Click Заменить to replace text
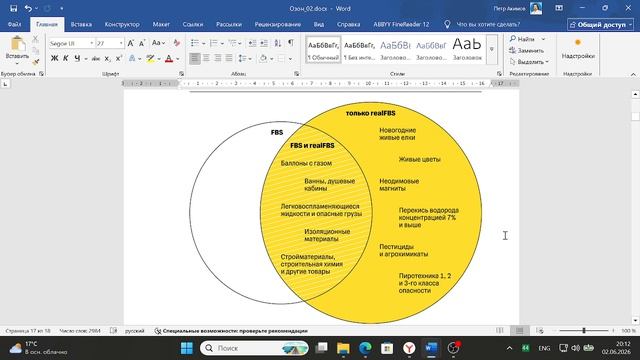640x360 pixels. tap(527, 50)
